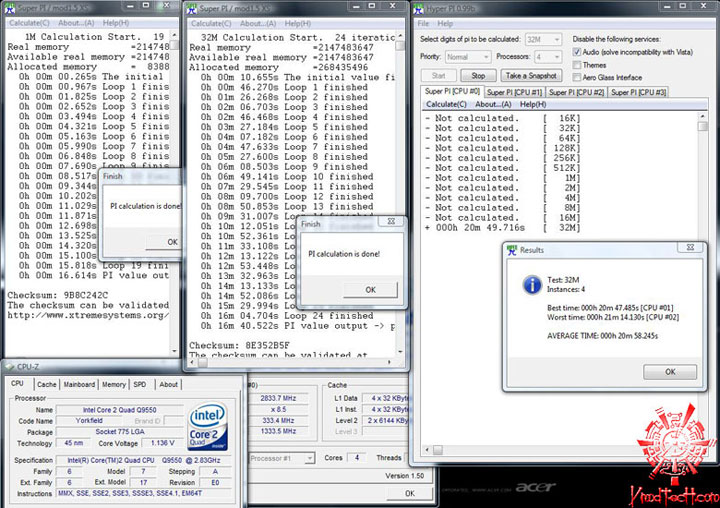Switch to the Memory tab in CPU-Z
The height and width of the screenshot is (508, 720).
pyautogui.click(x=114, y=384)
